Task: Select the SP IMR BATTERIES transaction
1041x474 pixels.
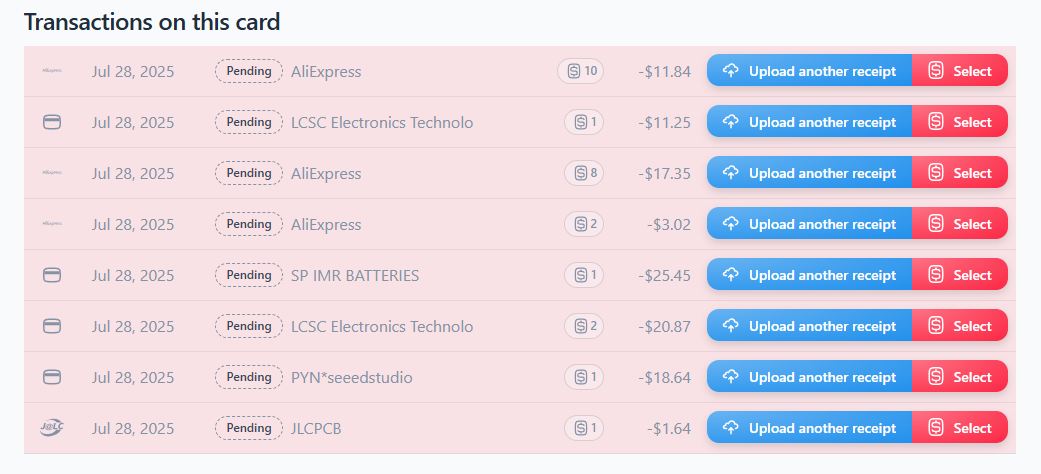Action: (x=960, y=275)
